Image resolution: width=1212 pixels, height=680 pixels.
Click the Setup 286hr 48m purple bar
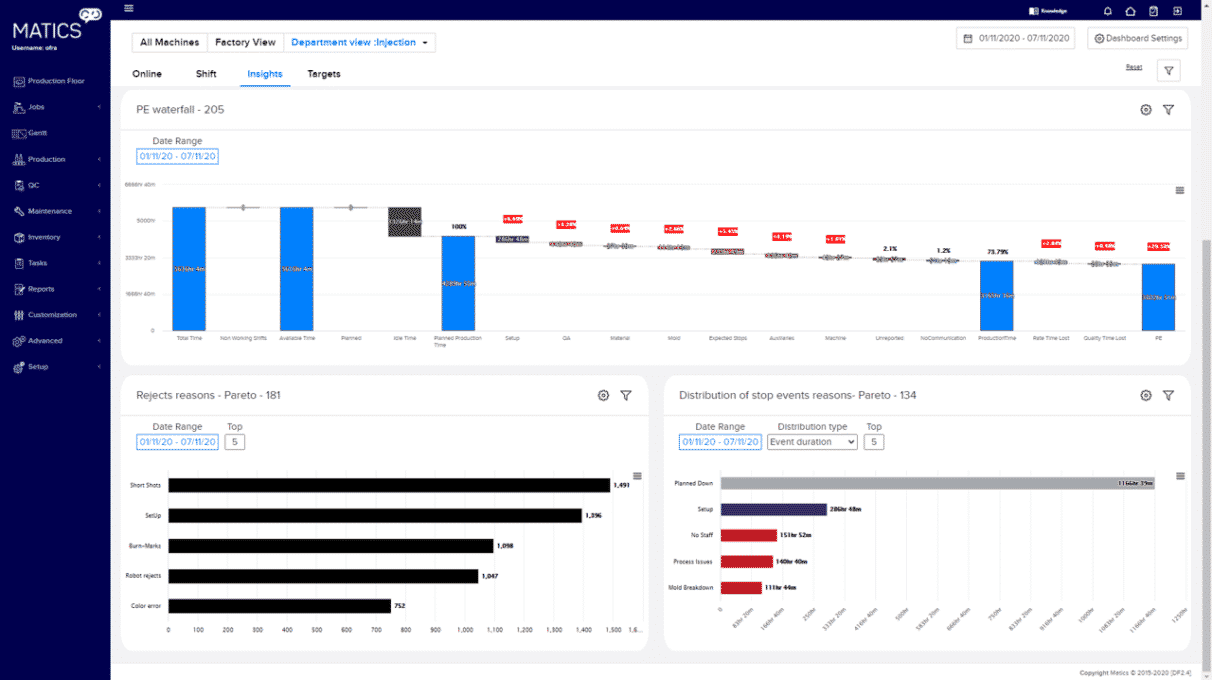(x=774, y=509)
